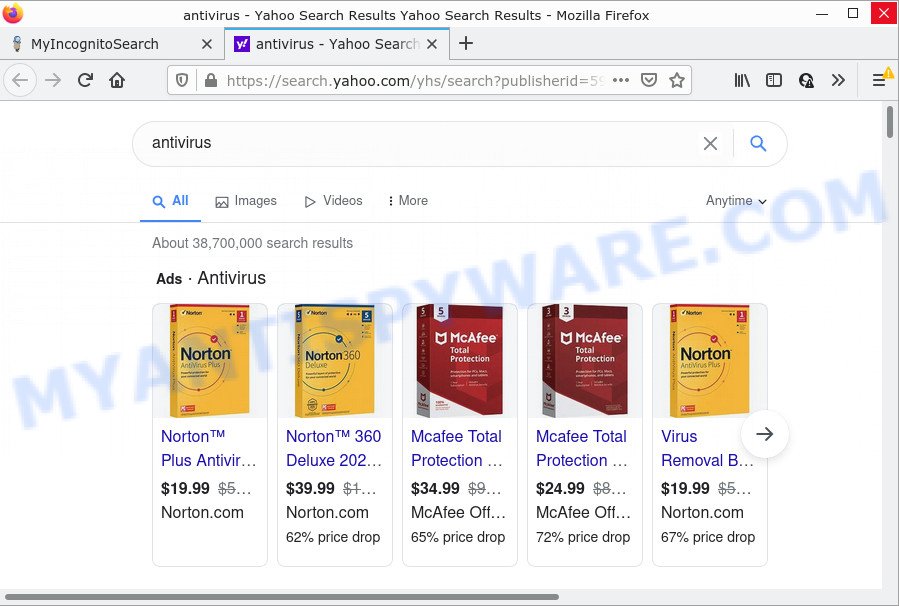Show next ads with arrow button
899x606 pixels.
pos(765,434)
